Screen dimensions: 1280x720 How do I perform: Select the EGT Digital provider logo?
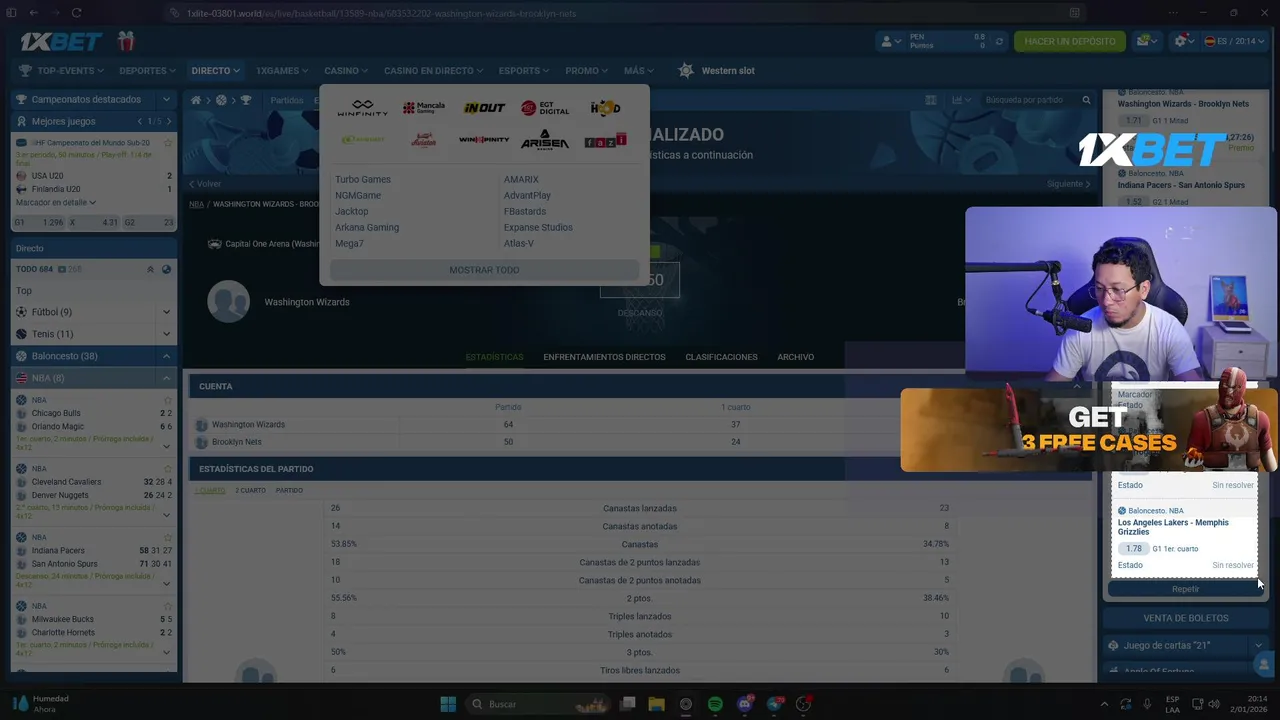[x=545, y=107]
